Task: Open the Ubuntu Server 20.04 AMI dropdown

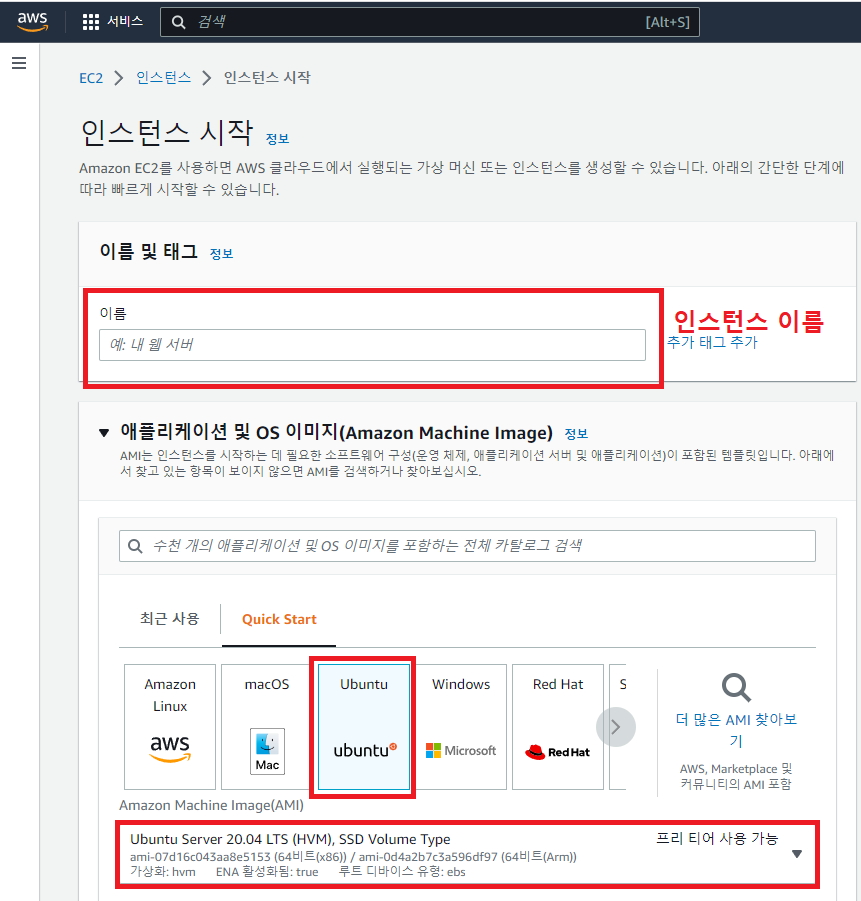Action: [x=797, y=854]
